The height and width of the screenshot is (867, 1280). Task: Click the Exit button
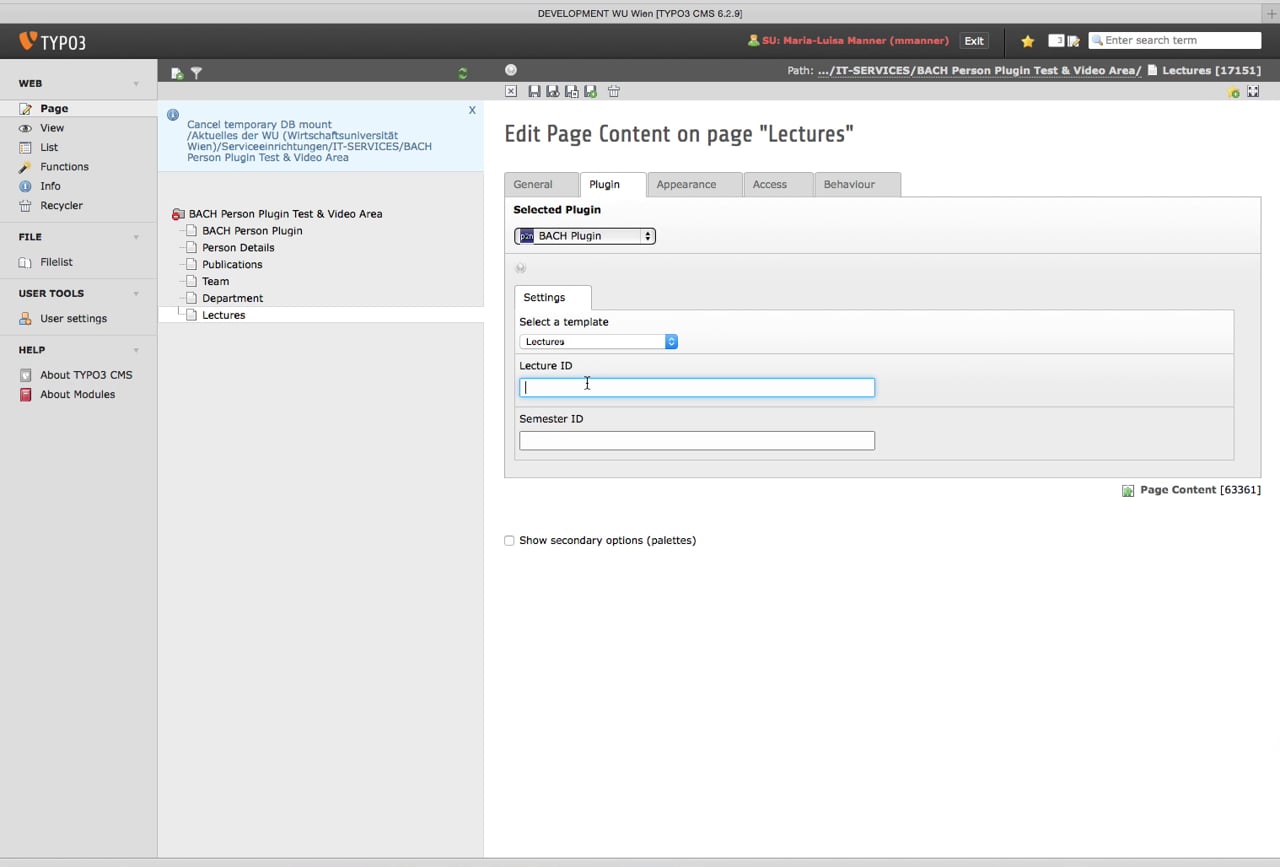[x=973, y=41]
